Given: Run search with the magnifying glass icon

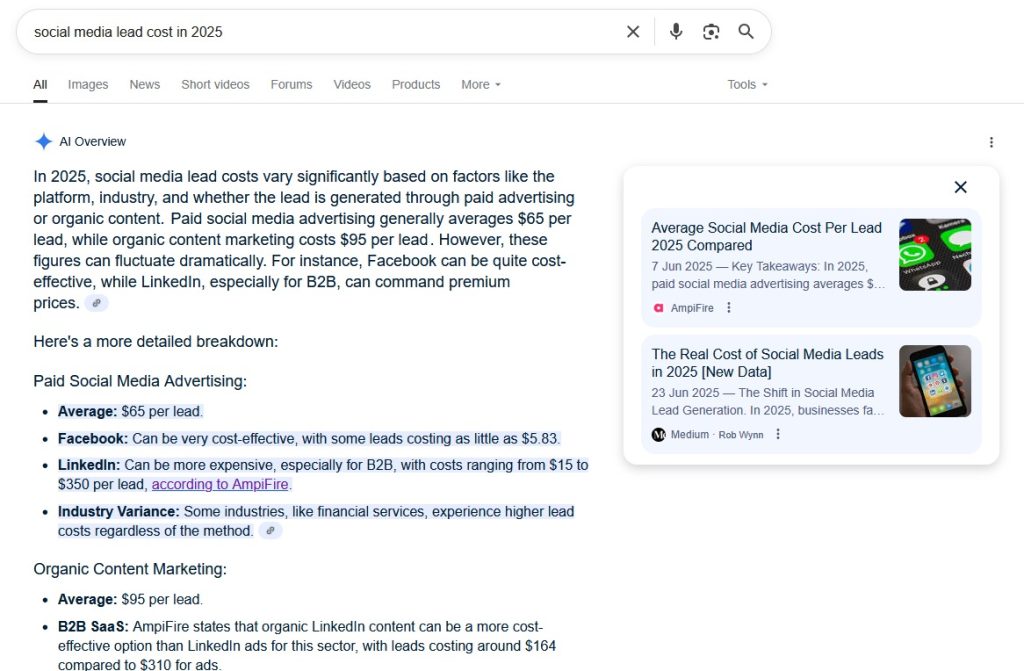Looking at the screenshot, I should coord(746,31).
